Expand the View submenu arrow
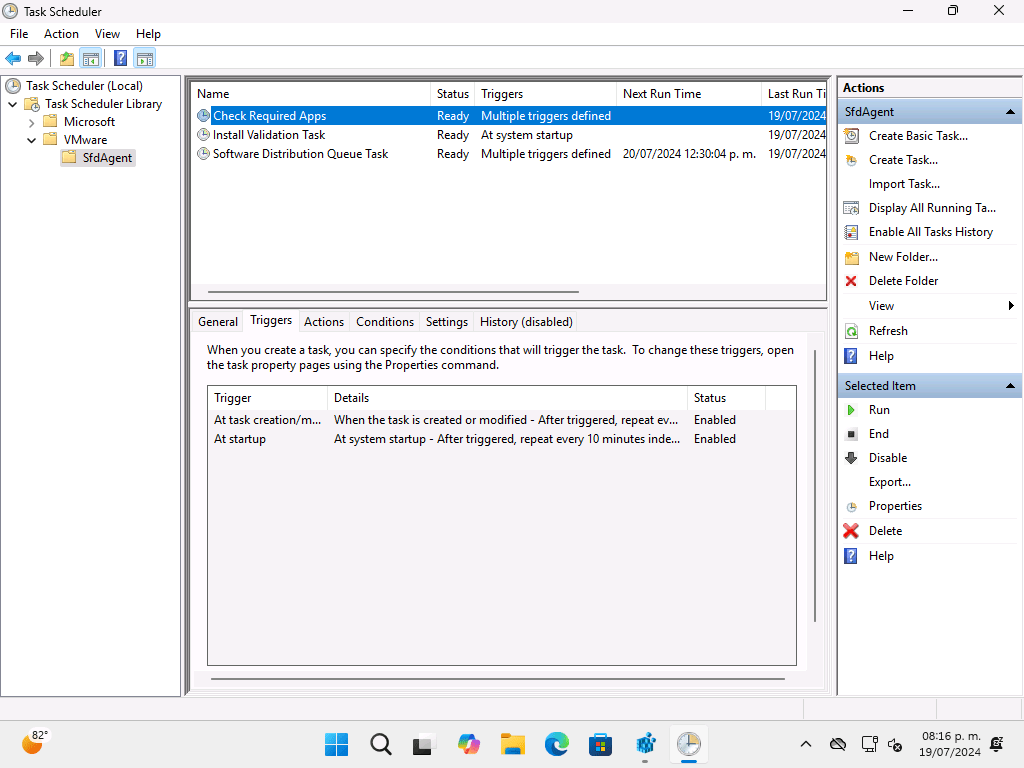Viewport: 1024px width, 768px height. [1011, 306]
